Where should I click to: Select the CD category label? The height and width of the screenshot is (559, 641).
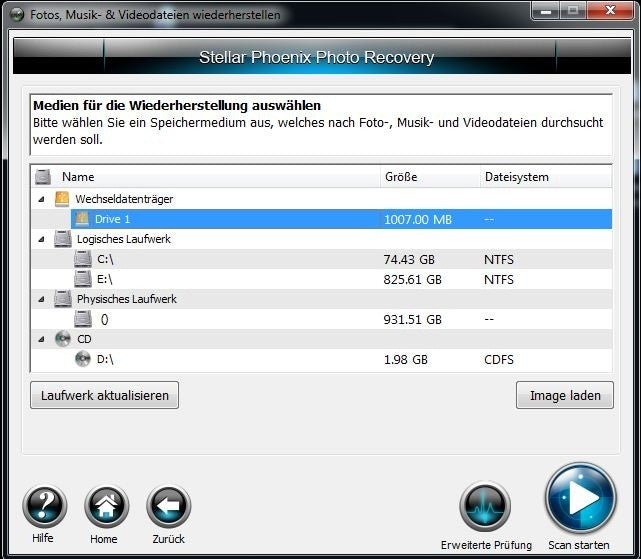(x=84, y=339)
